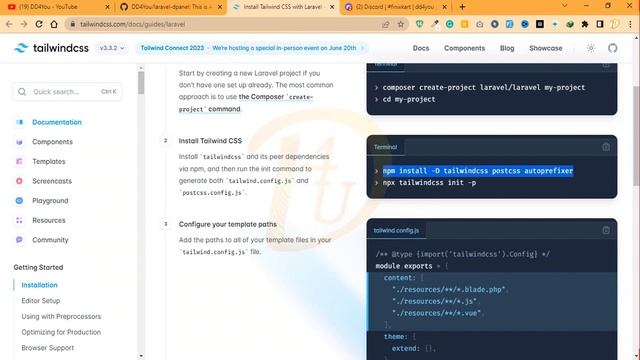
Task: Switch to the laravel-dpanel GitHub tab
Action: point(170,7)
